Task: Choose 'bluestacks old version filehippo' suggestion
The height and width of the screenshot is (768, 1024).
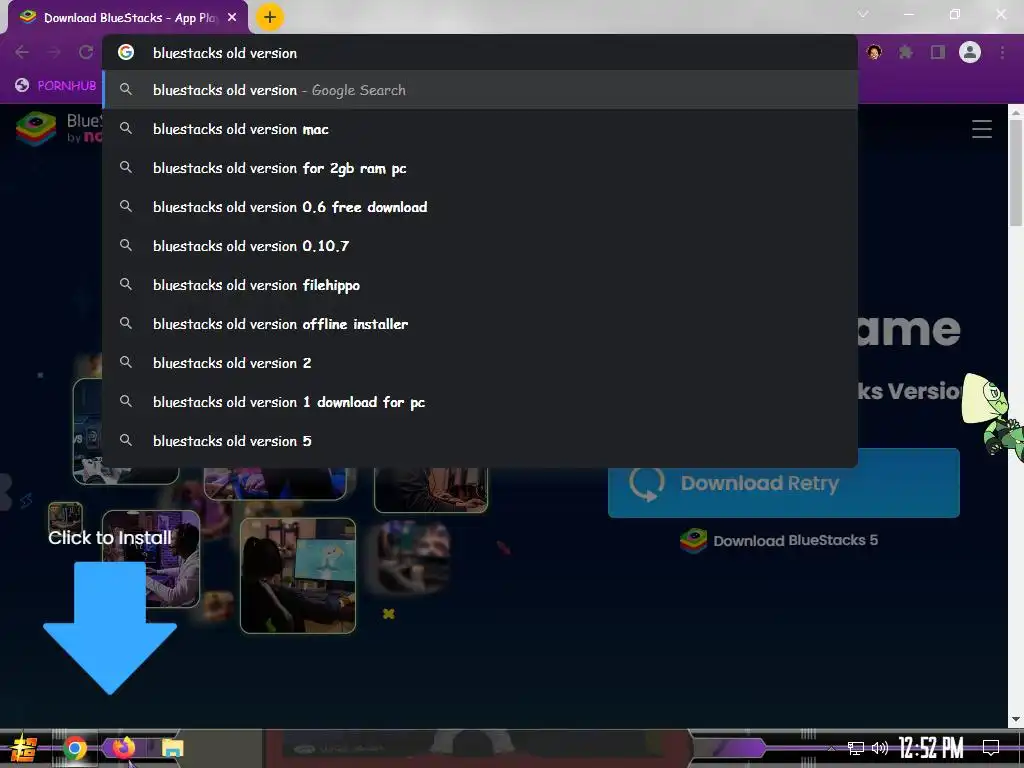Action: coord(479,285)
